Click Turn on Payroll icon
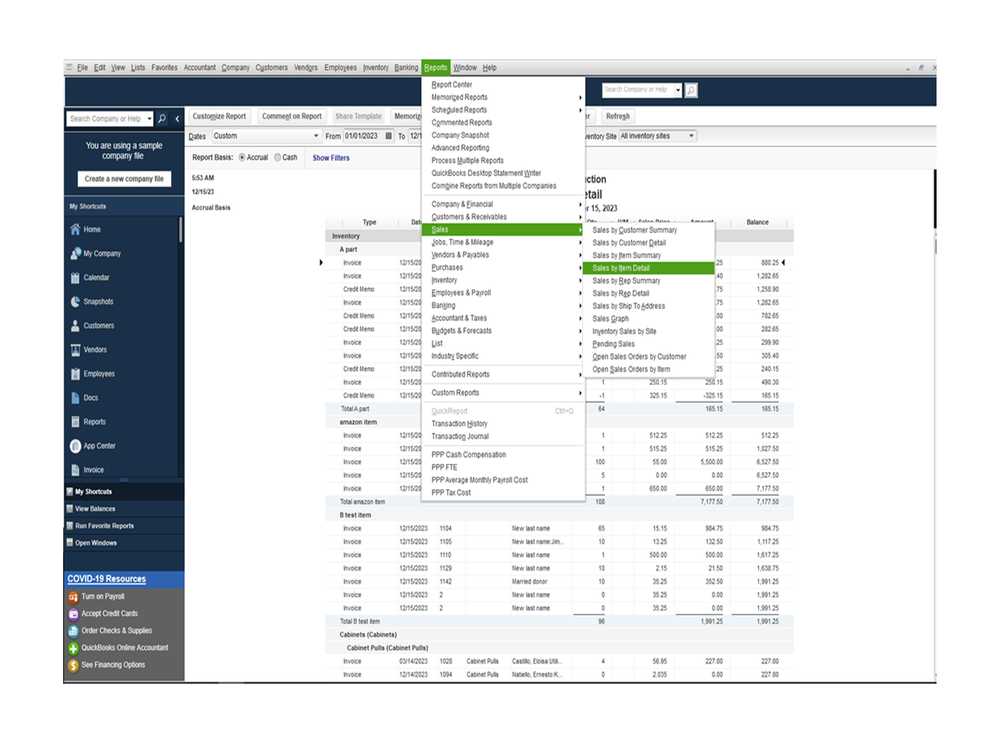Viewport: 999px width, 749px height. coord(73,597)
